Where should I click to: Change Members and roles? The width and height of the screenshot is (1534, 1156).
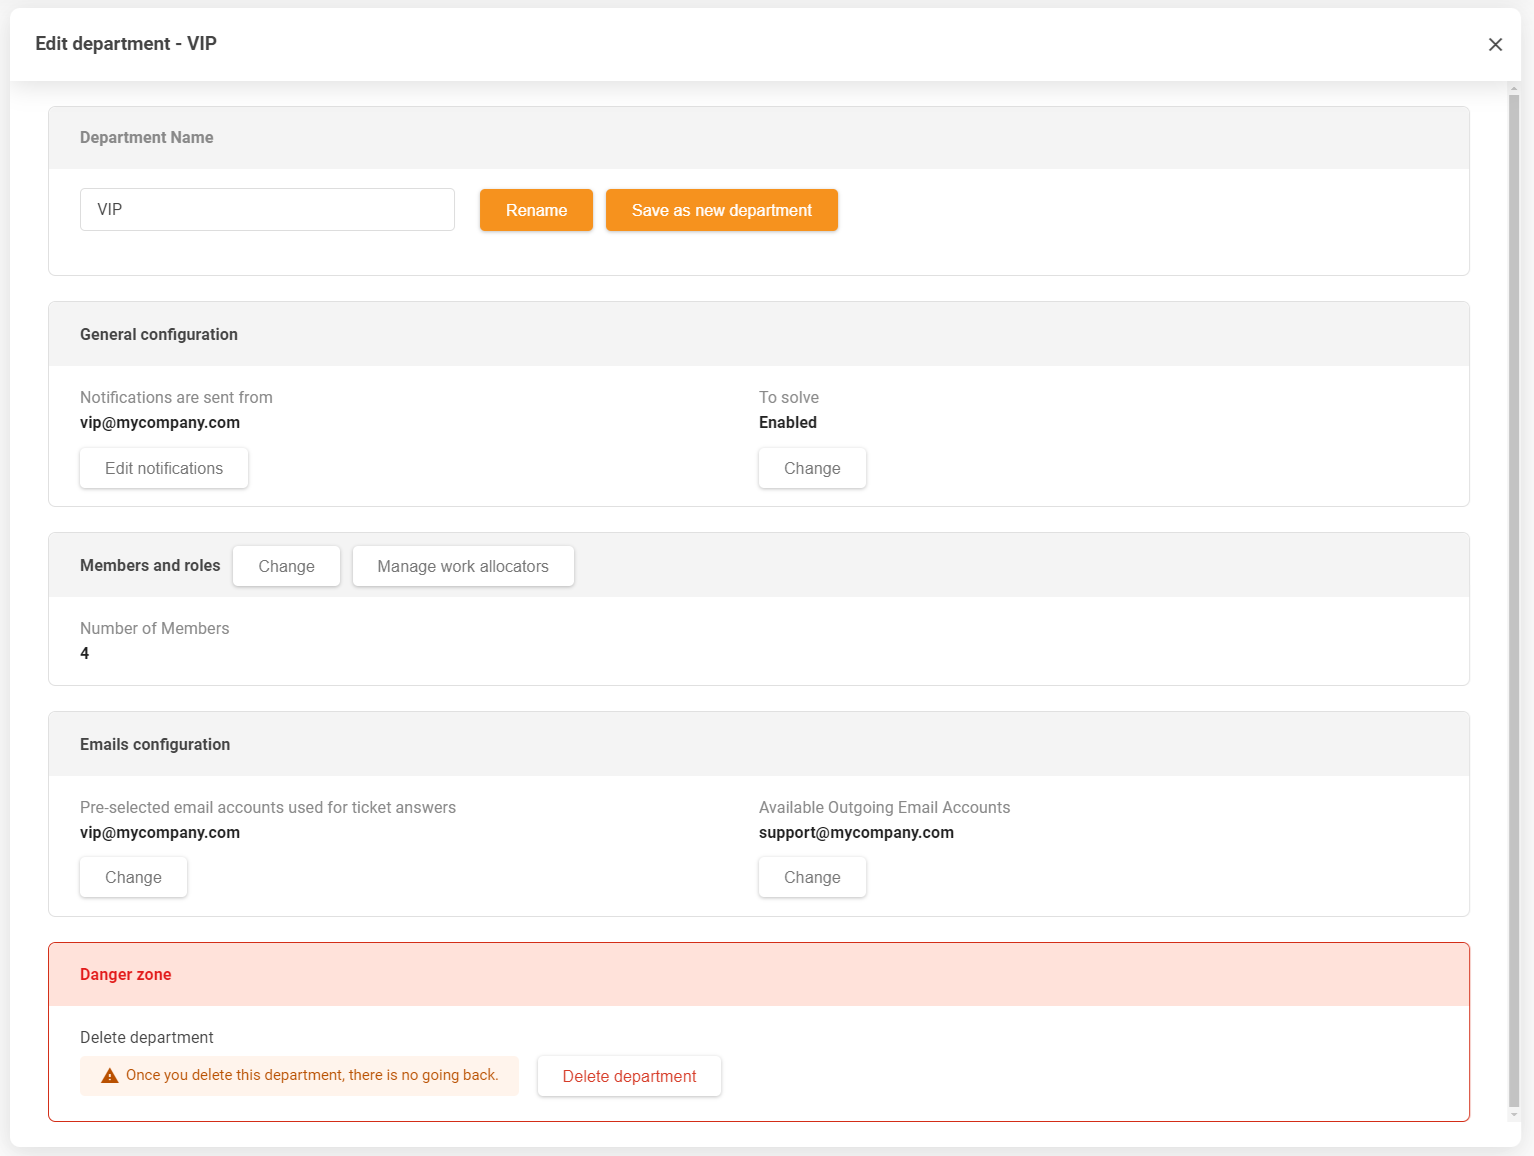286,566
